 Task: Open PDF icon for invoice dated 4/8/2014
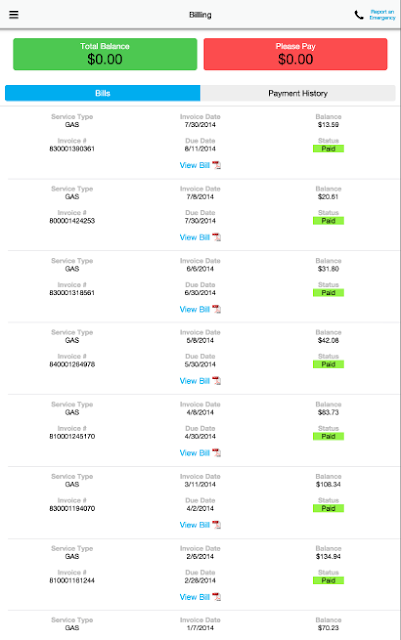(216, 453)
